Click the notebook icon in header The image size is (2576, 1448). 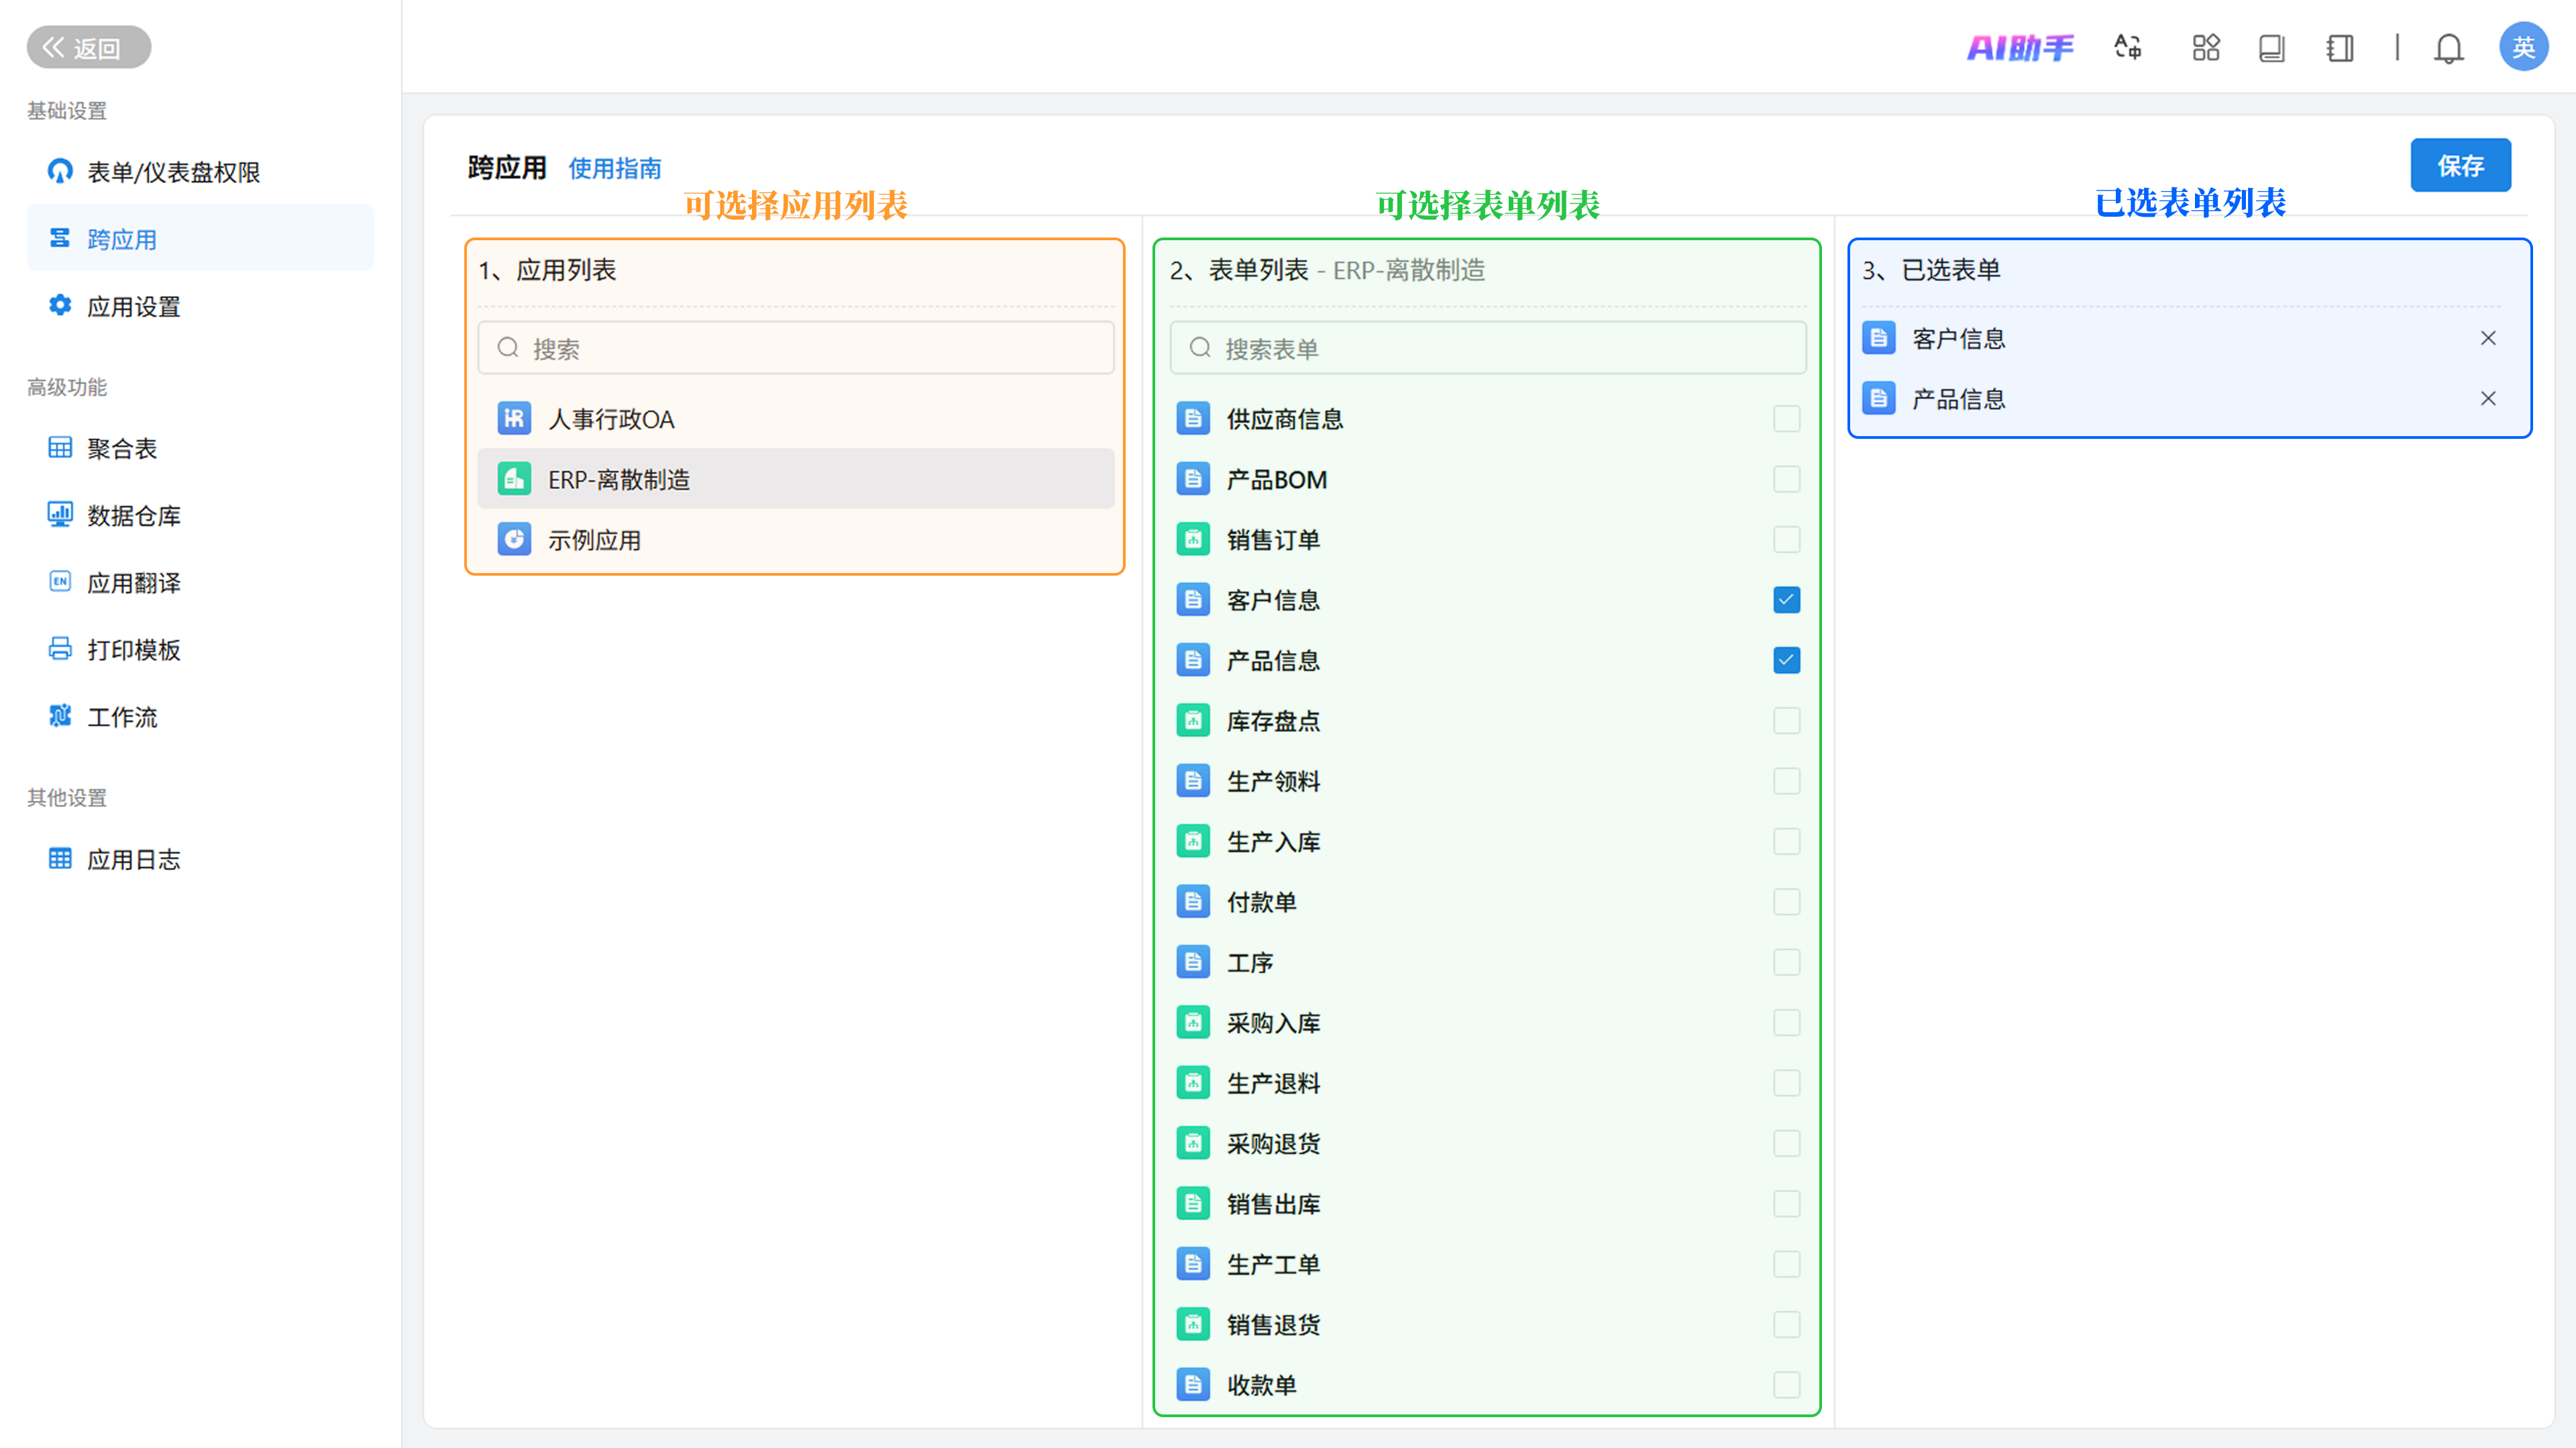(2339, 48)
